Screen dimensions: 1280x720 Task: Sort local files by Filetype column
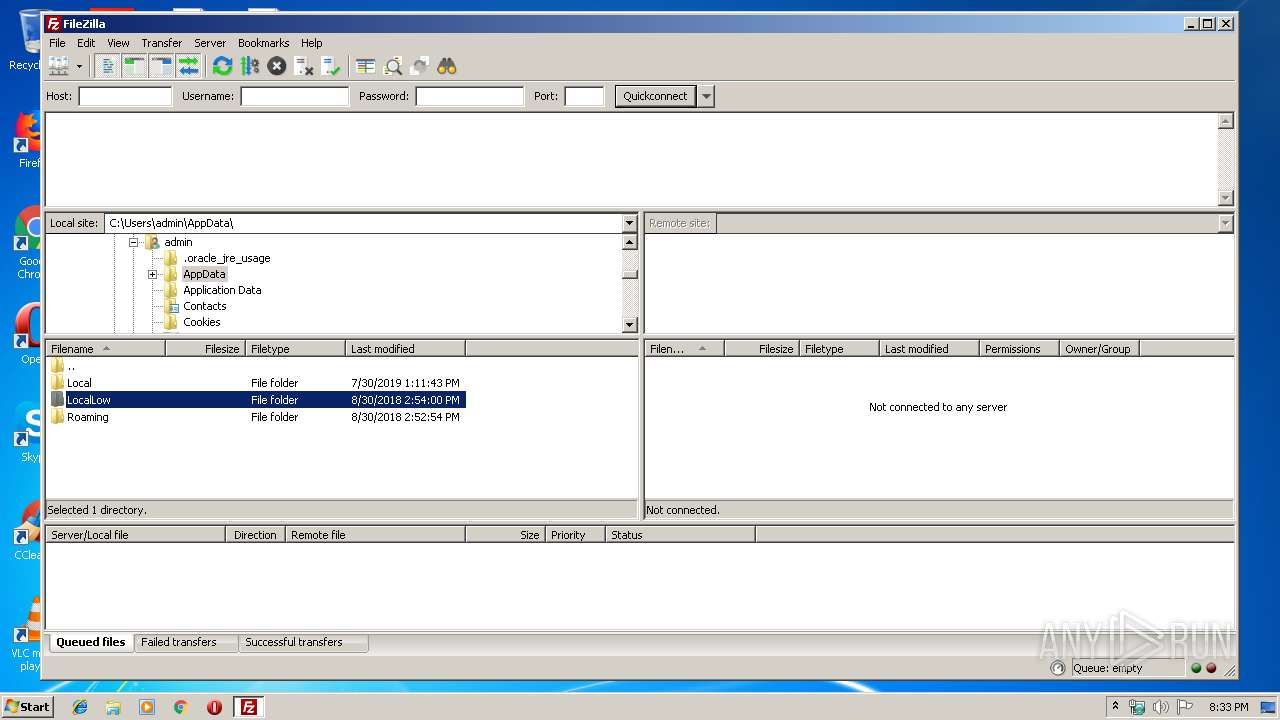(x=296, y=349)
